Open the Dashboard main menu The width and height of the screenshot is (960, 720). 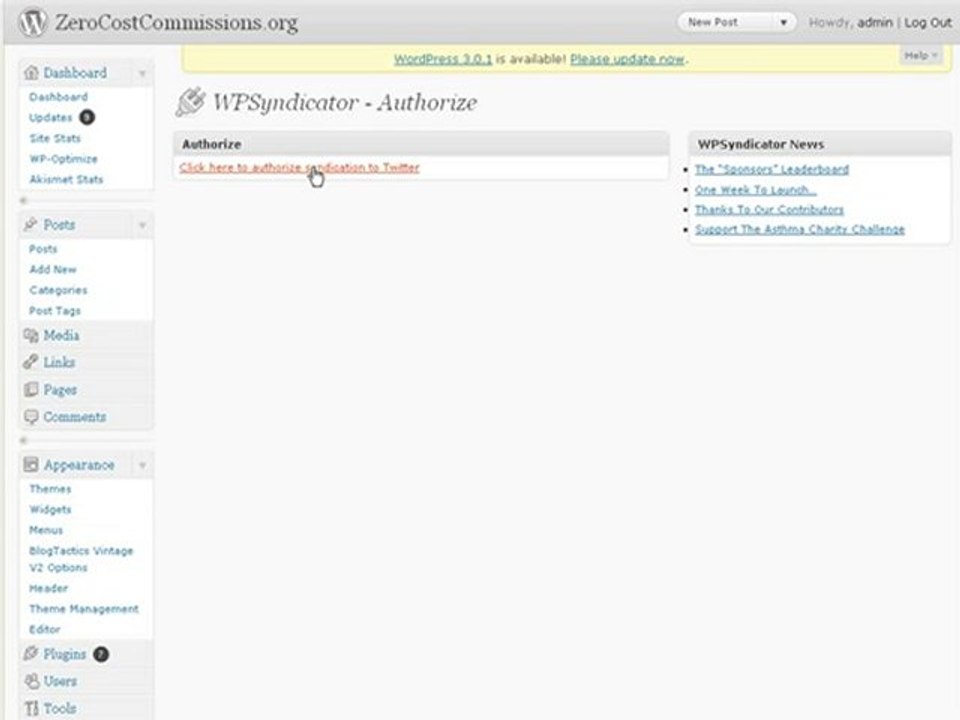coord(75,73)
